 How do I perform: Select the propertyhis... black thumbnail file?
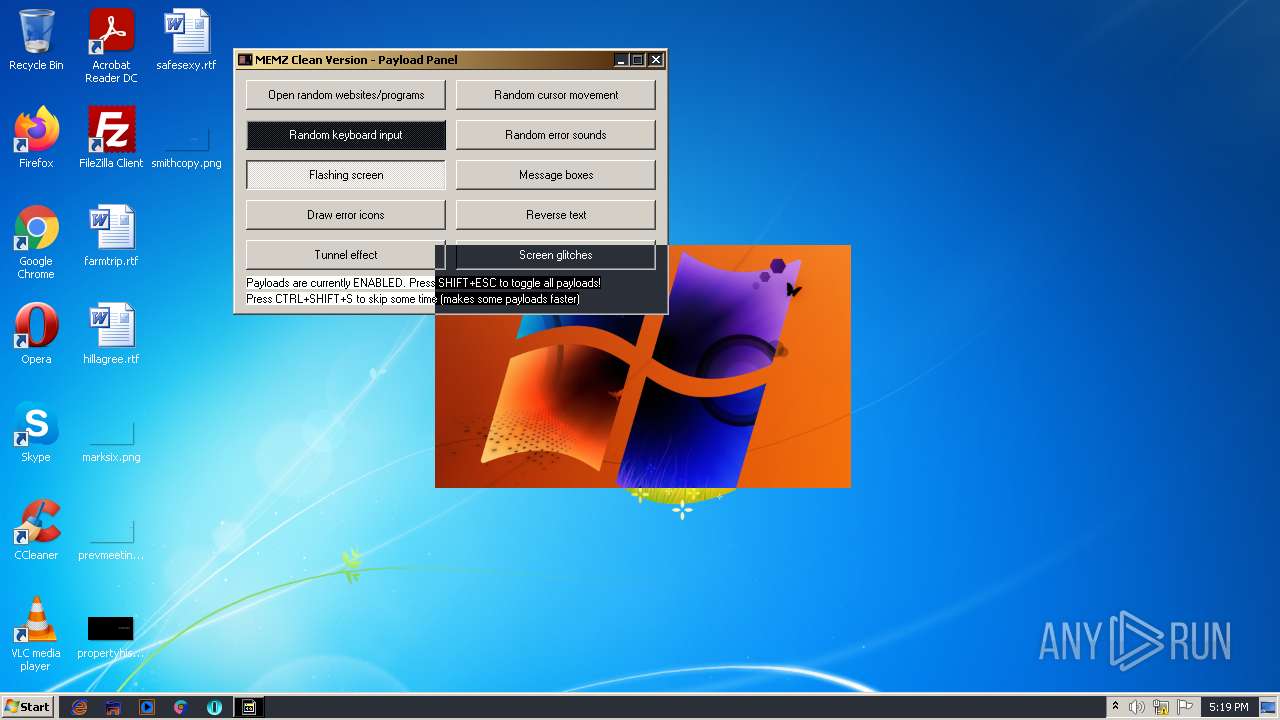(x=111, y=637)
